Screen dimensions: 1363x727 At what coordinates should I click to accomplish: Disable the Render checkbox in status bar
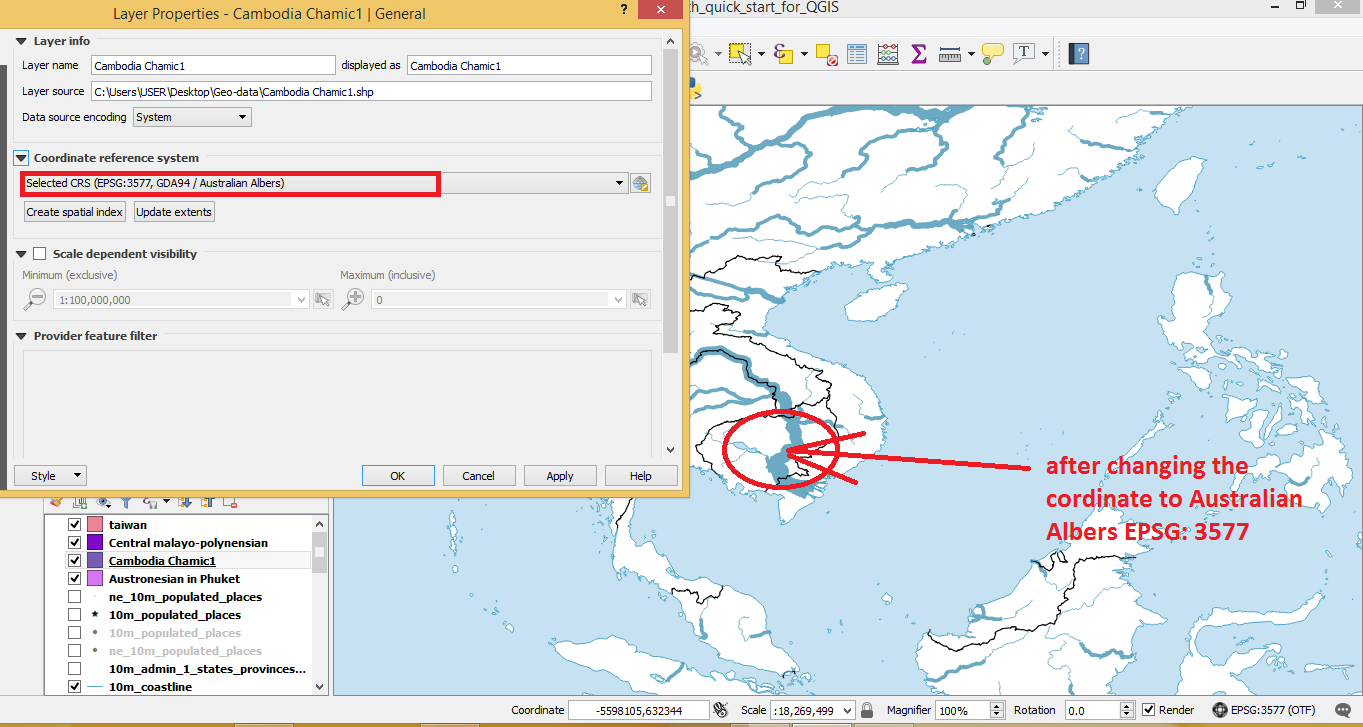[x=1149, y=710]
